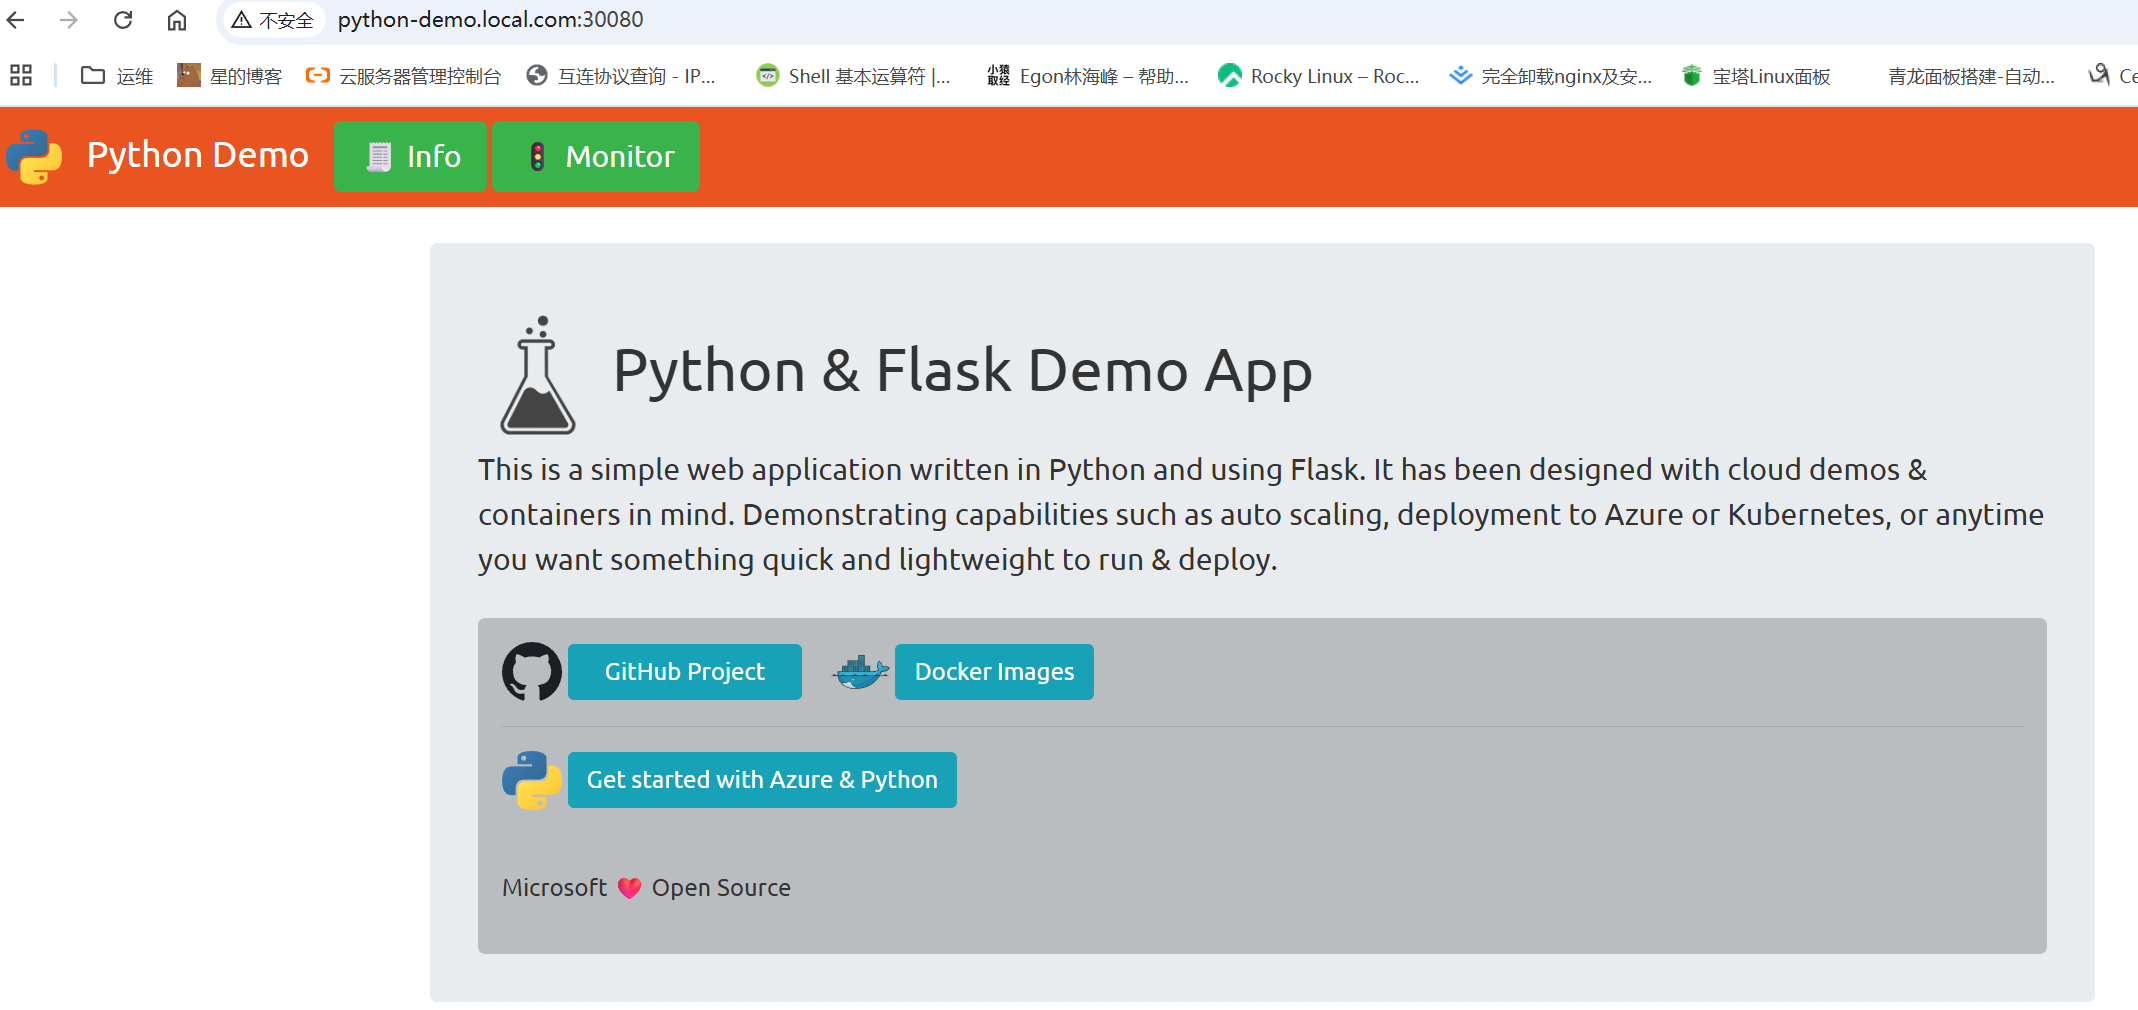Open browser home page icon
Image resolution: width=2138 pixels, height=1010 pixels.
click(177, 20)
